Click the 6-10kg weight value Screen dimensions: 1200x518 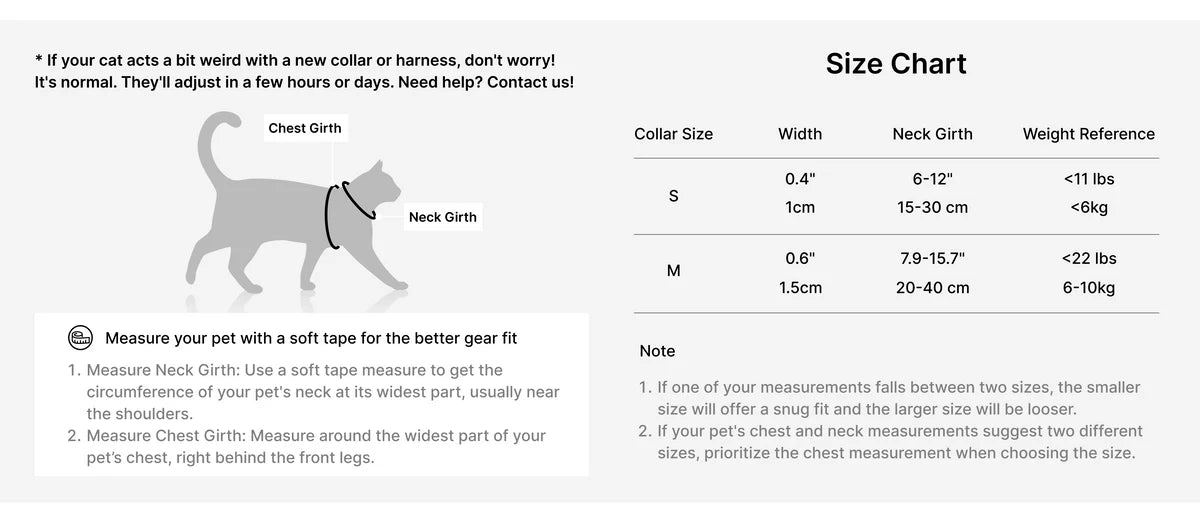point(1089,288)
